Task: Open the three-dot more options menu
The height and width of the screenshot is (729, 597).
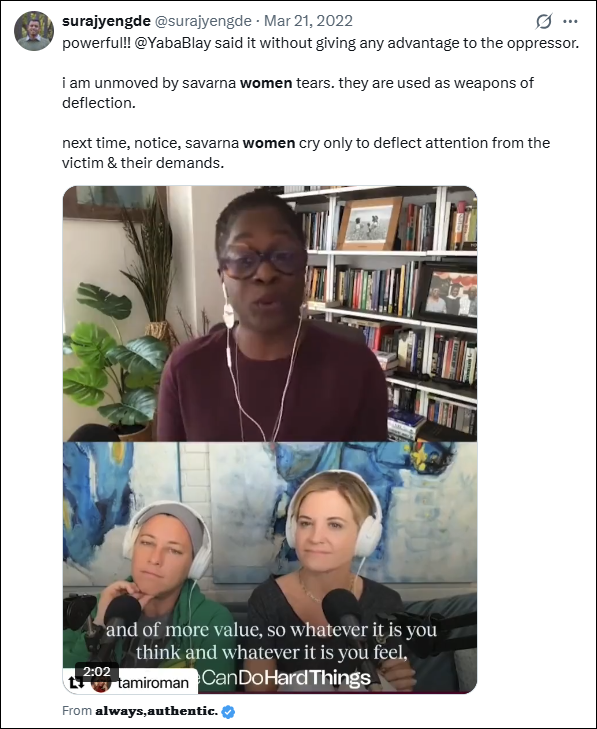Action: [x=570, y=21]
